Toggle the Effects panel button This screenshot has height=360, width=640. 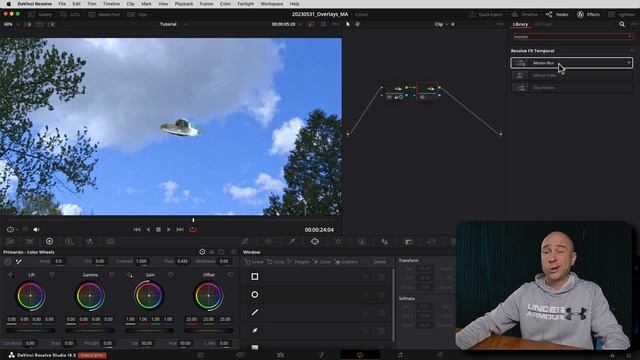[588, 14]
